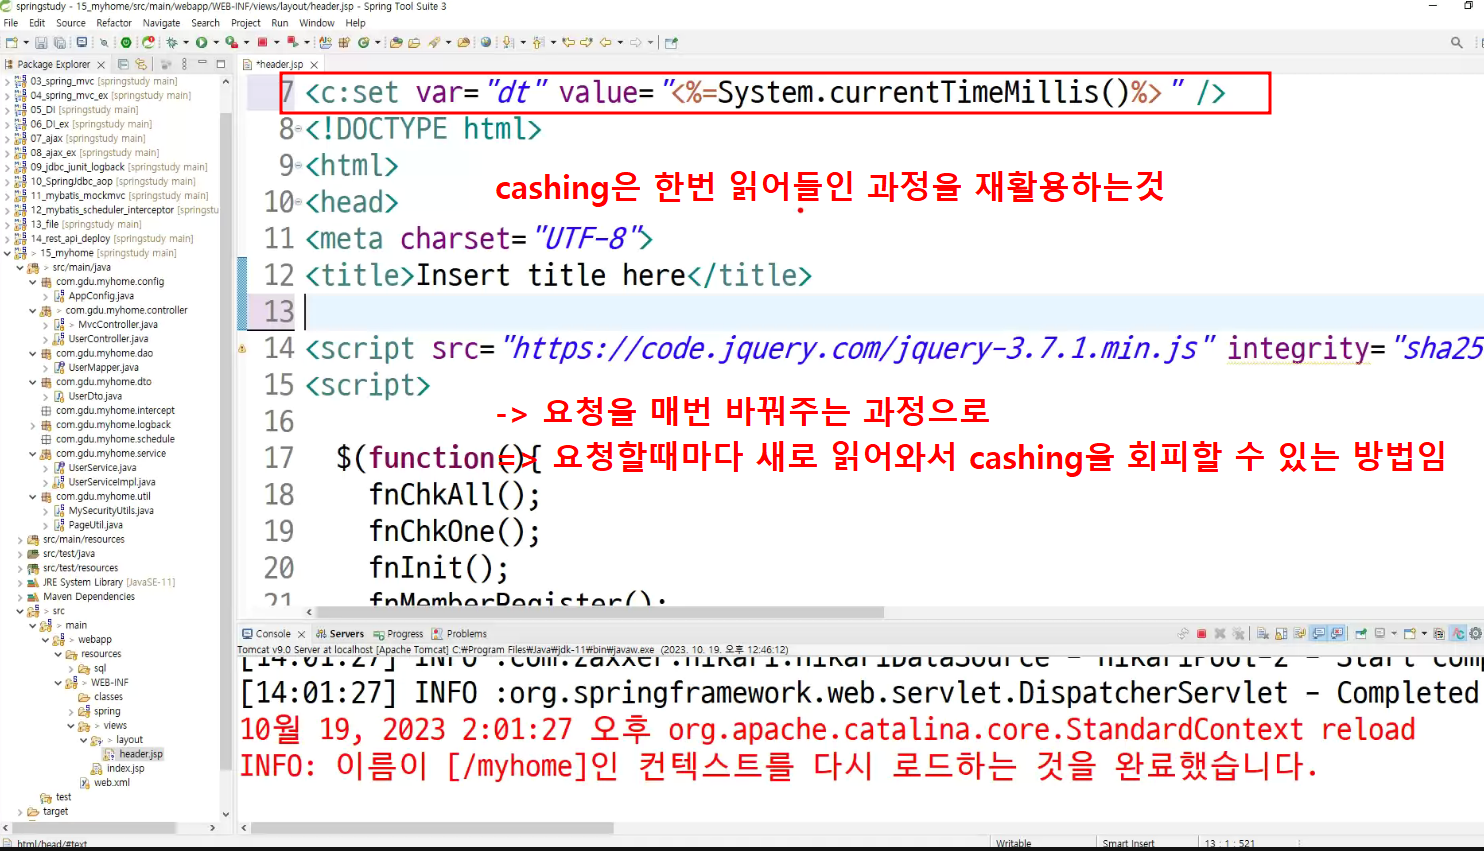This screenshot has width=1484, height=851.
Task: Click the console horizontal scrollbar thumb
Action: (x=431, y=828)
